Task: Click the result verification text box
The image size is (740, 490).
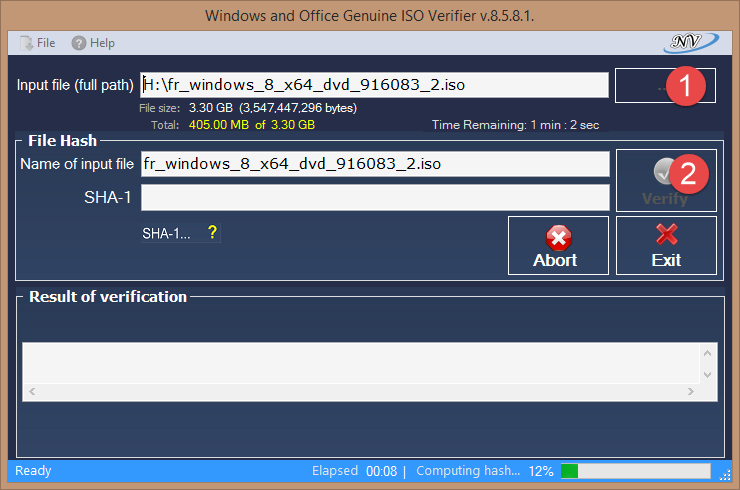Action: 361,363
